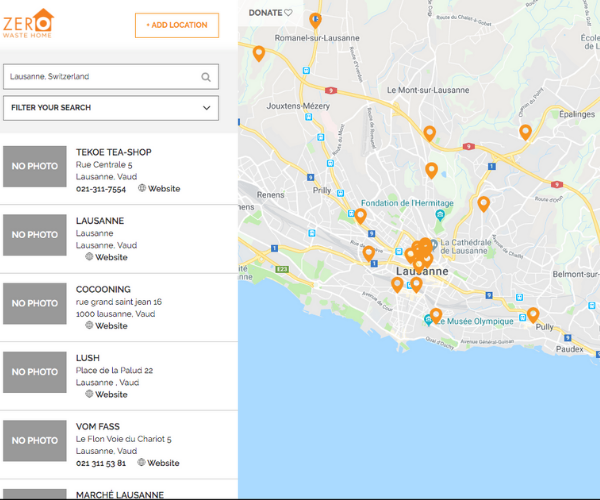Open the Vom Fass photo placeholder
This screenshot has height=500, width=600.
pyautogui.click(x=35, y=441)
